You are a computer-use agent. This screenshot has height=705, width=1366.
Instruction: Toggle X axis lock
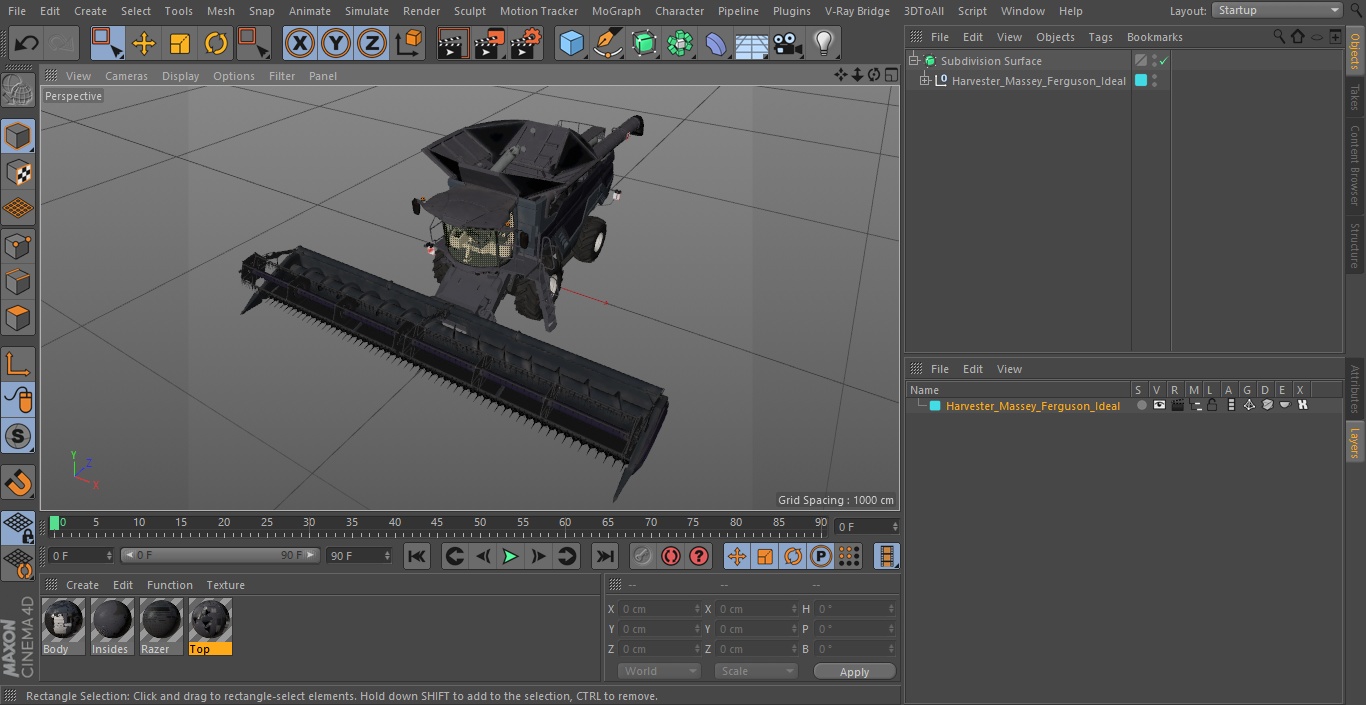click(299, 43)
